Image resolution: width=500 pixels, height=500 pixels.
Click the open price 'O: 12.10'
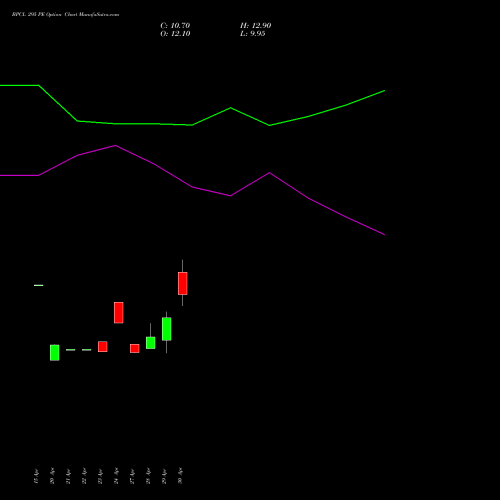click(x=175, y=34)
